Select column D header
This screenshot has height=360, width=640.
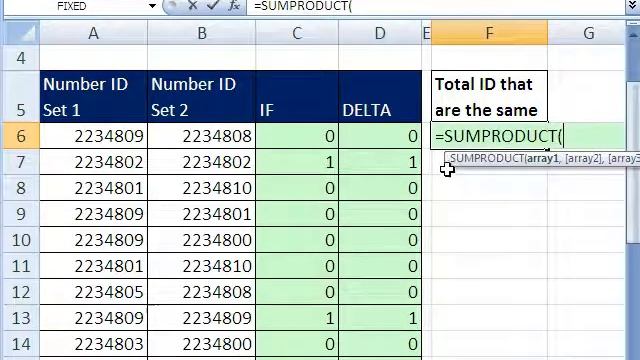pos(380,33)
